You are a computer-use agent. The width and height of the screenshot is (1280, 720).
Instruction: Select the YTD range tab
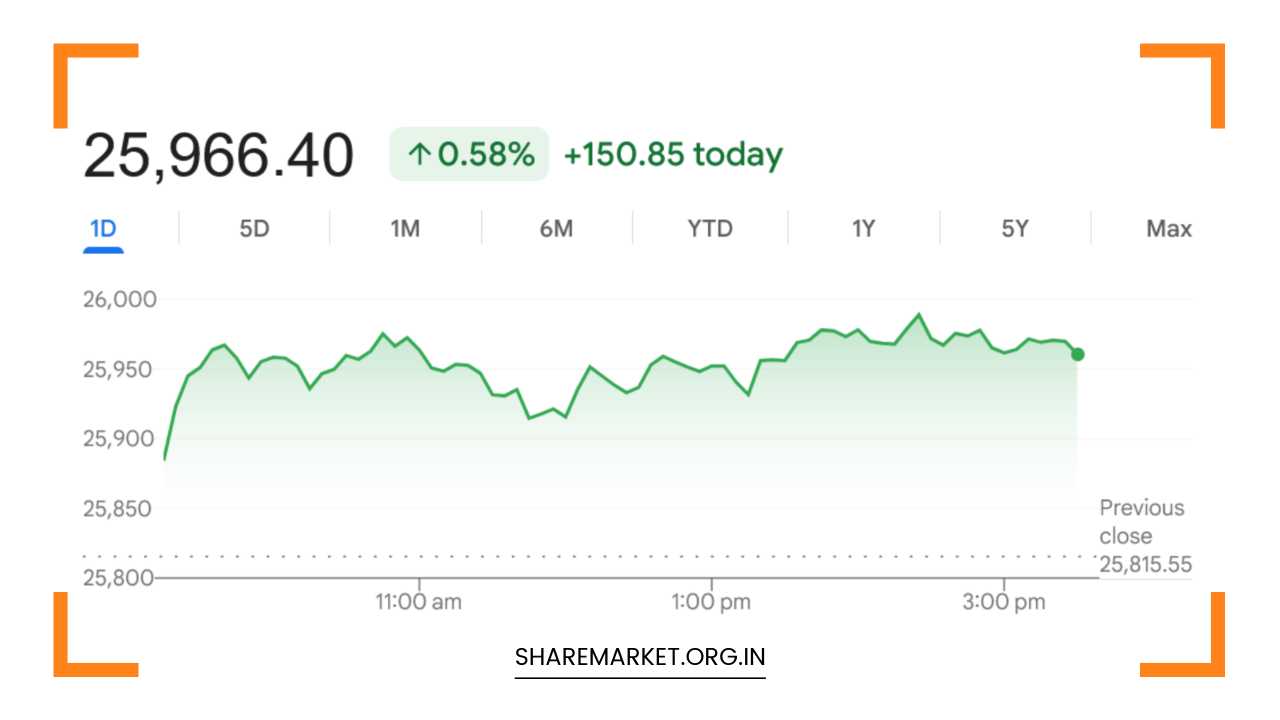710,229
